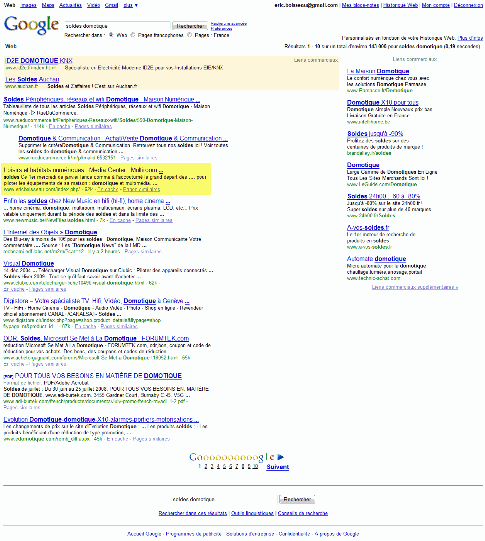Screen dimensions: 485x541
Task: Open Soldes Périphériques Maison Numérique result
Action: click(x=101, y=99)
